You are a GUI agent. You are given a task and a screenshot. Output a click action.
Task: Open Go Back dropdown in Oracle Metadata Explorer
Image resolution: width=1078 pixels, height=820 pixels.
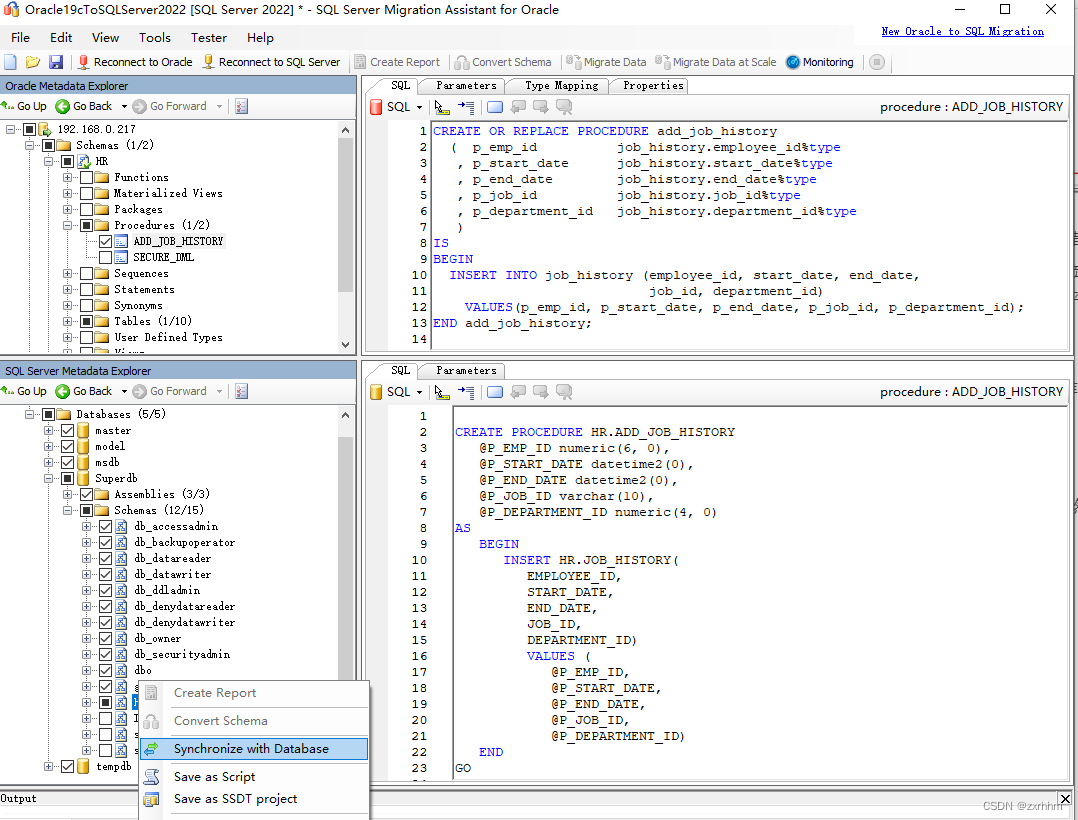(x=124, y=107)
